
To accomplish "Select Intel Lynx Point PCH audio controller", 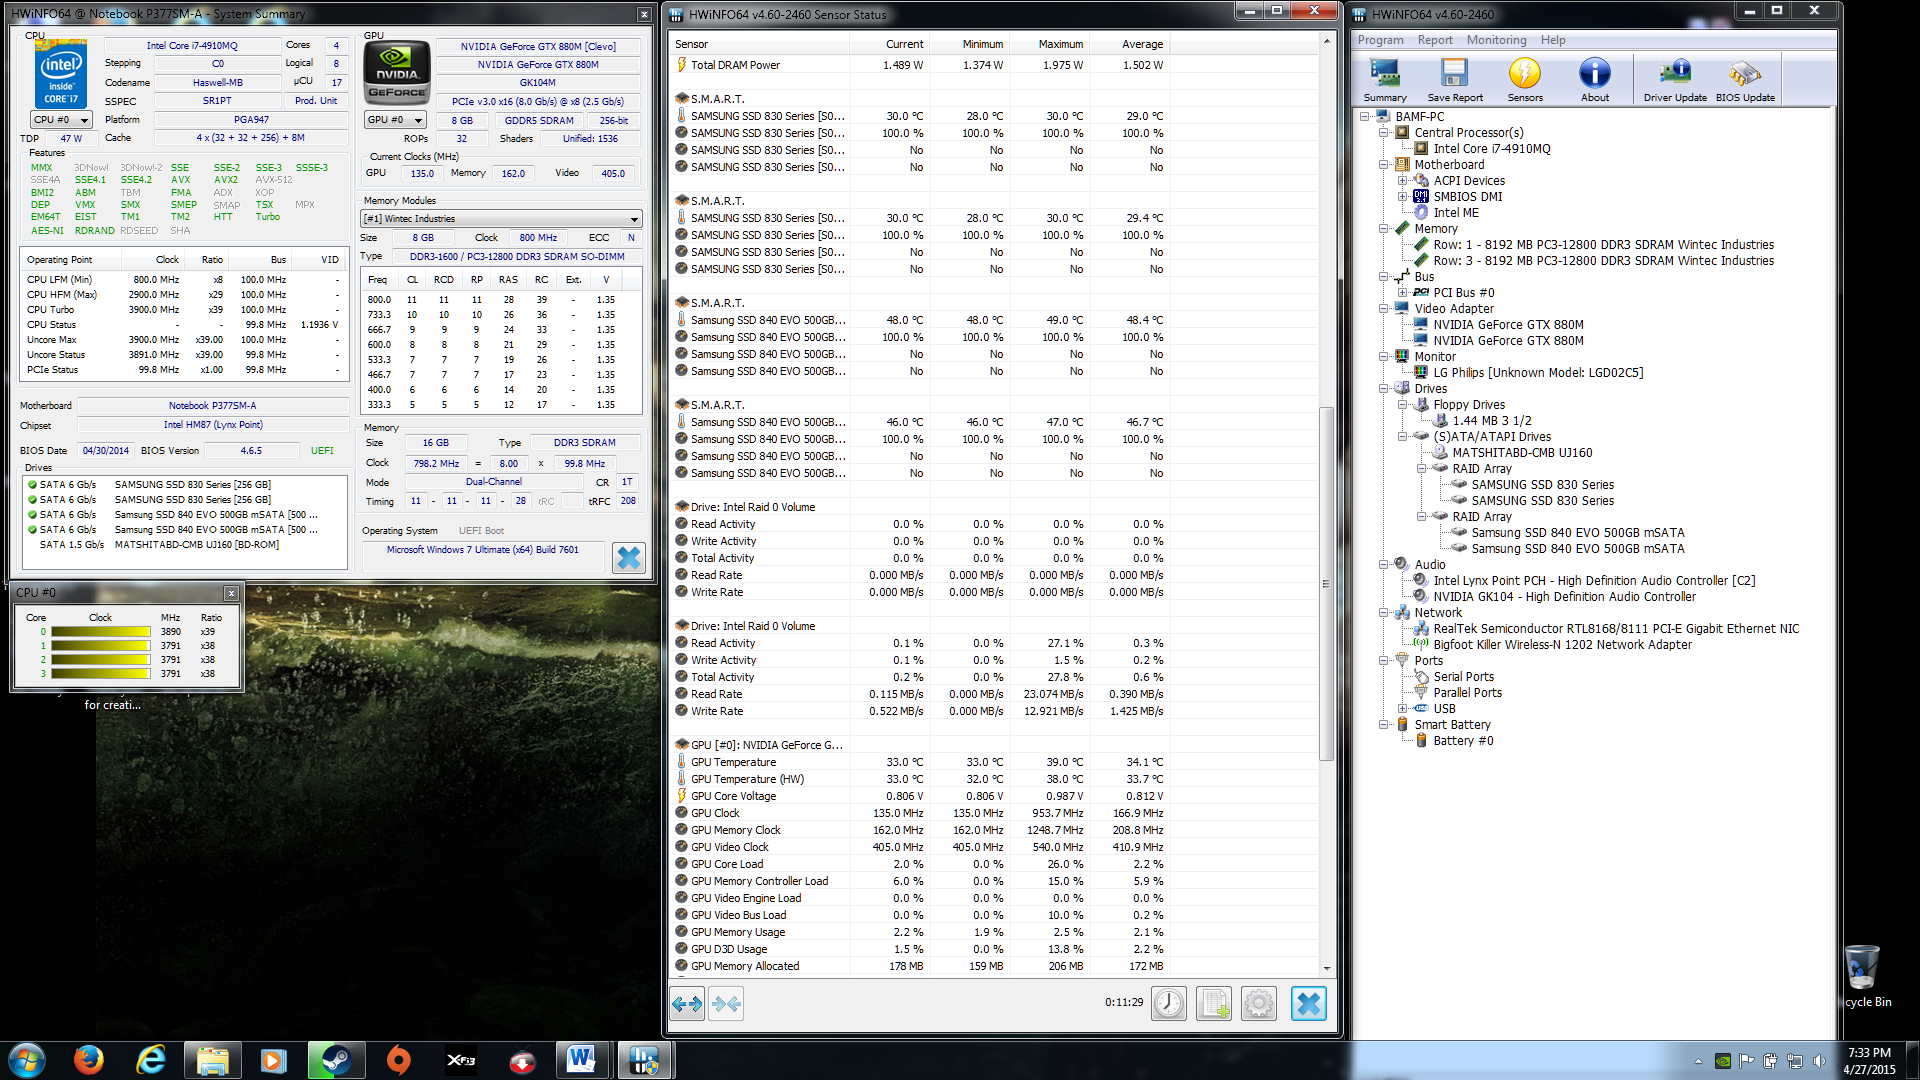I will click(1594, 581).
